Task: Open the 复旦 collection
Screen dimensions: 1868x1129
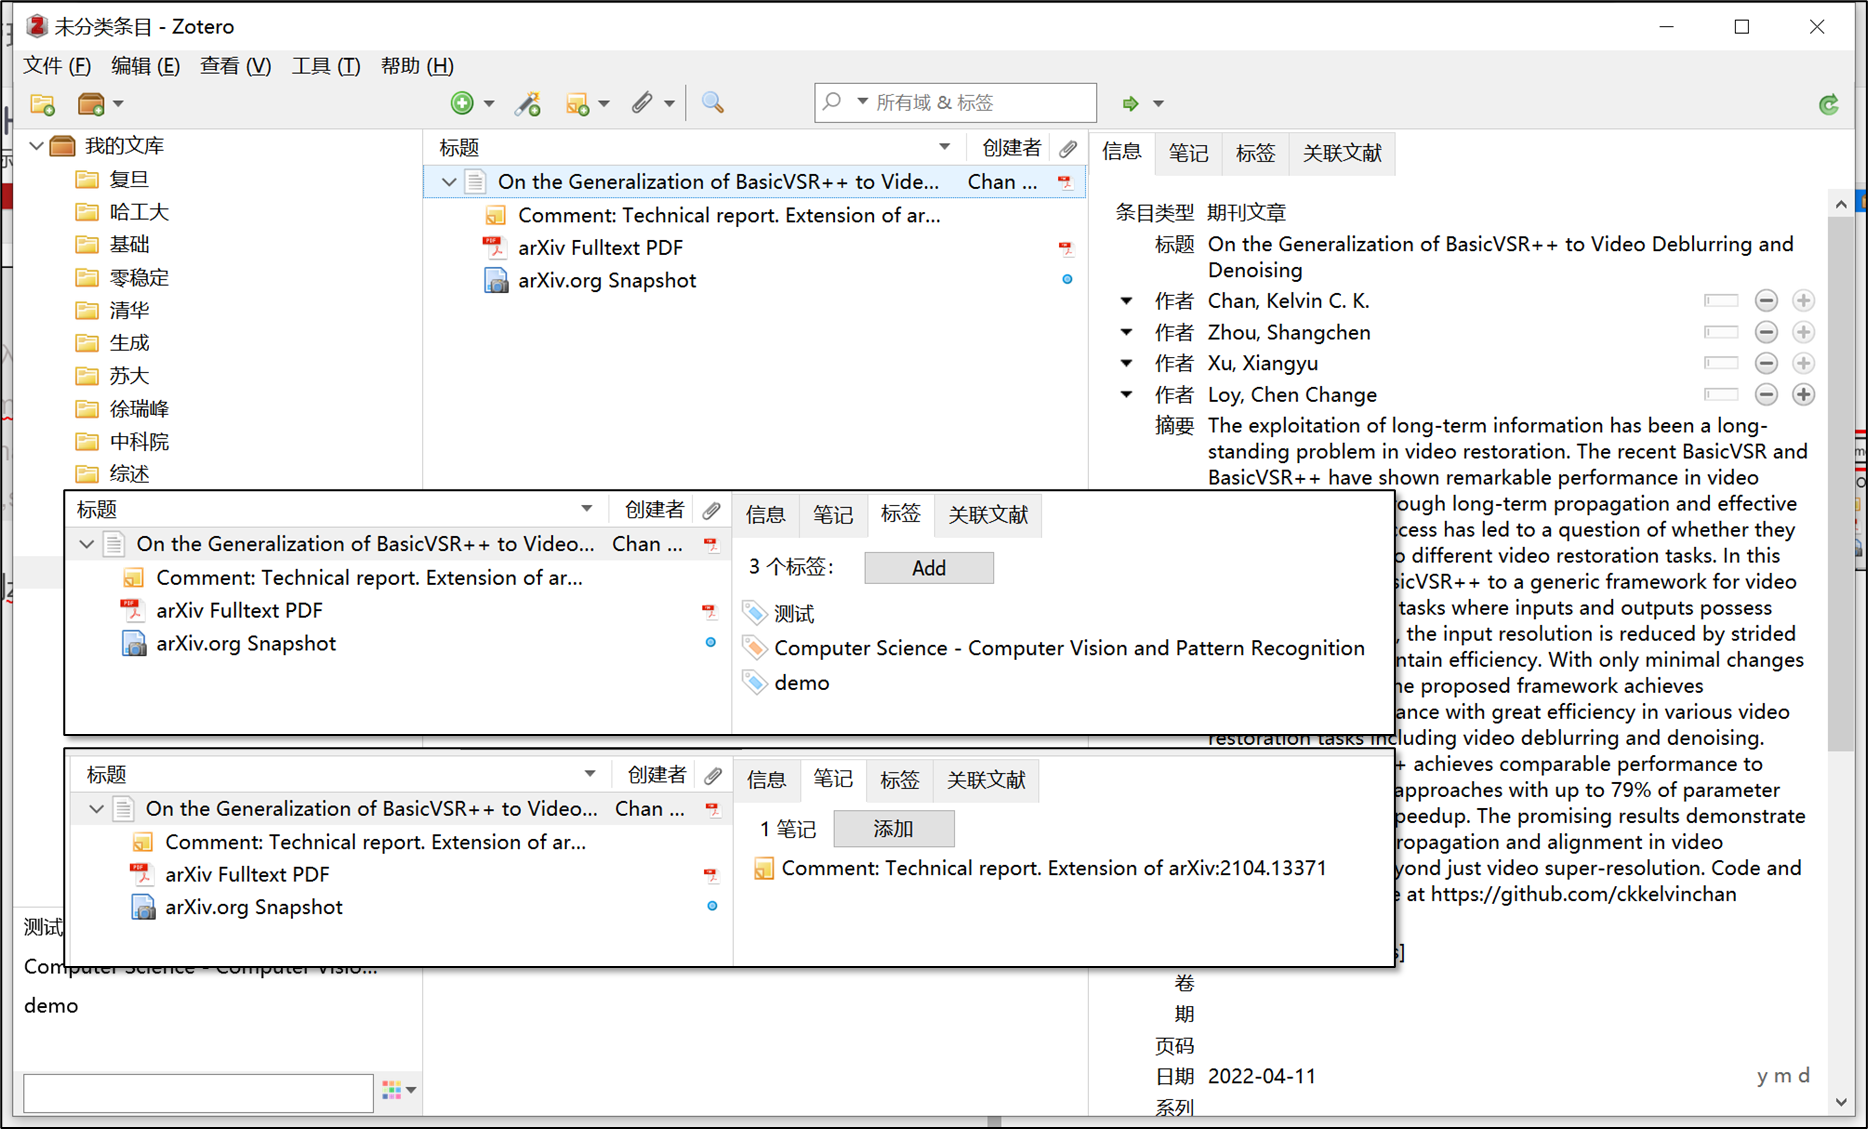Action: click(x=129, y=179)
